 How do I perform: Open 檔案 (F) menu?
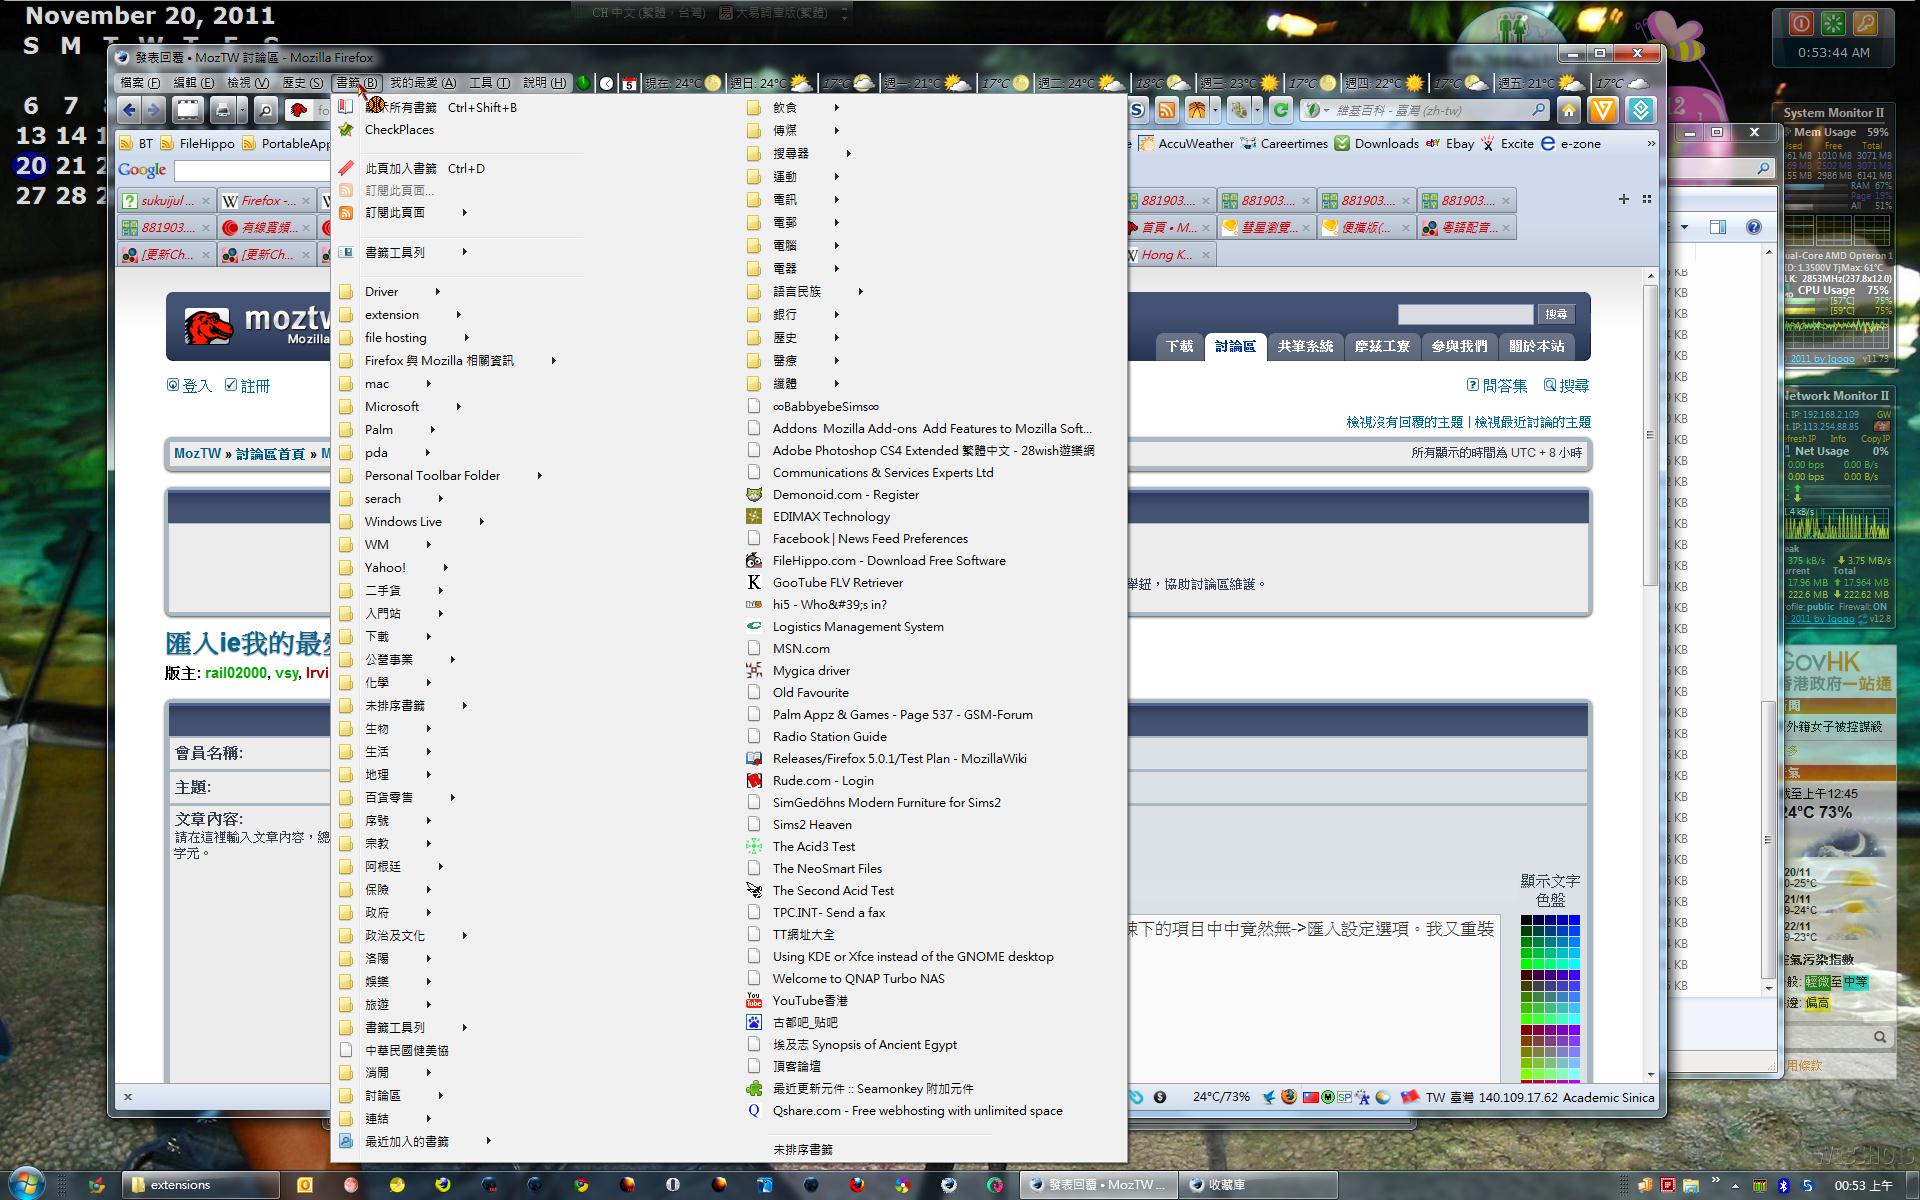(139, 83)
